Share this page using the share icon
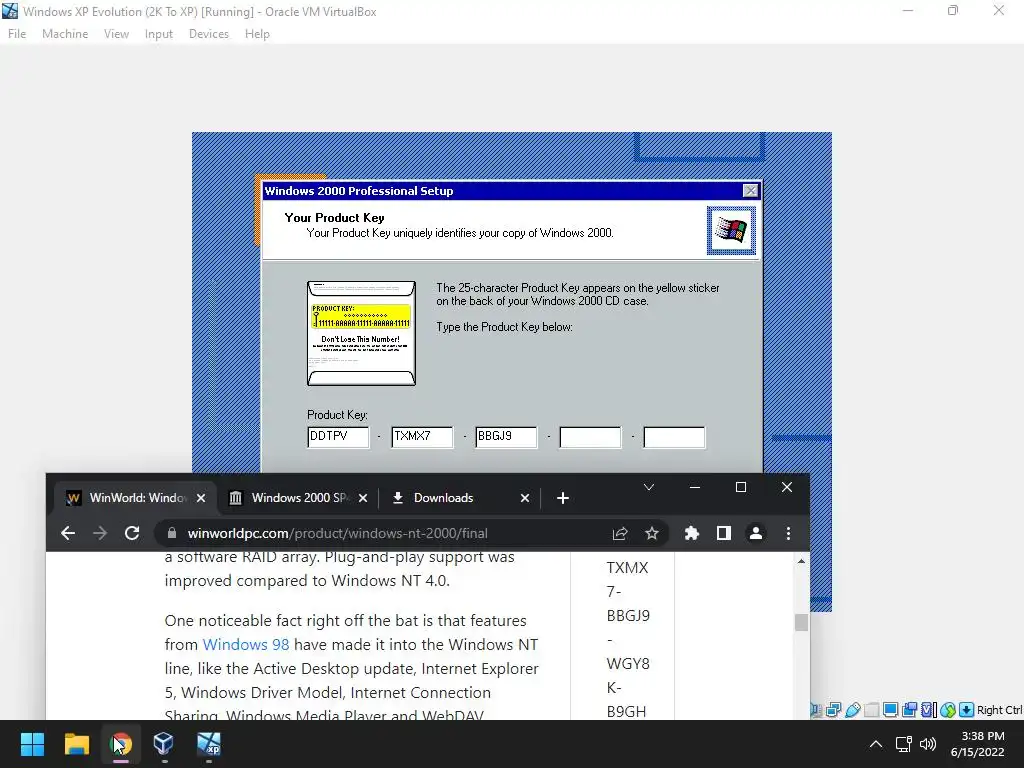Screen dimensions: 1024x768 pos(620,534)
